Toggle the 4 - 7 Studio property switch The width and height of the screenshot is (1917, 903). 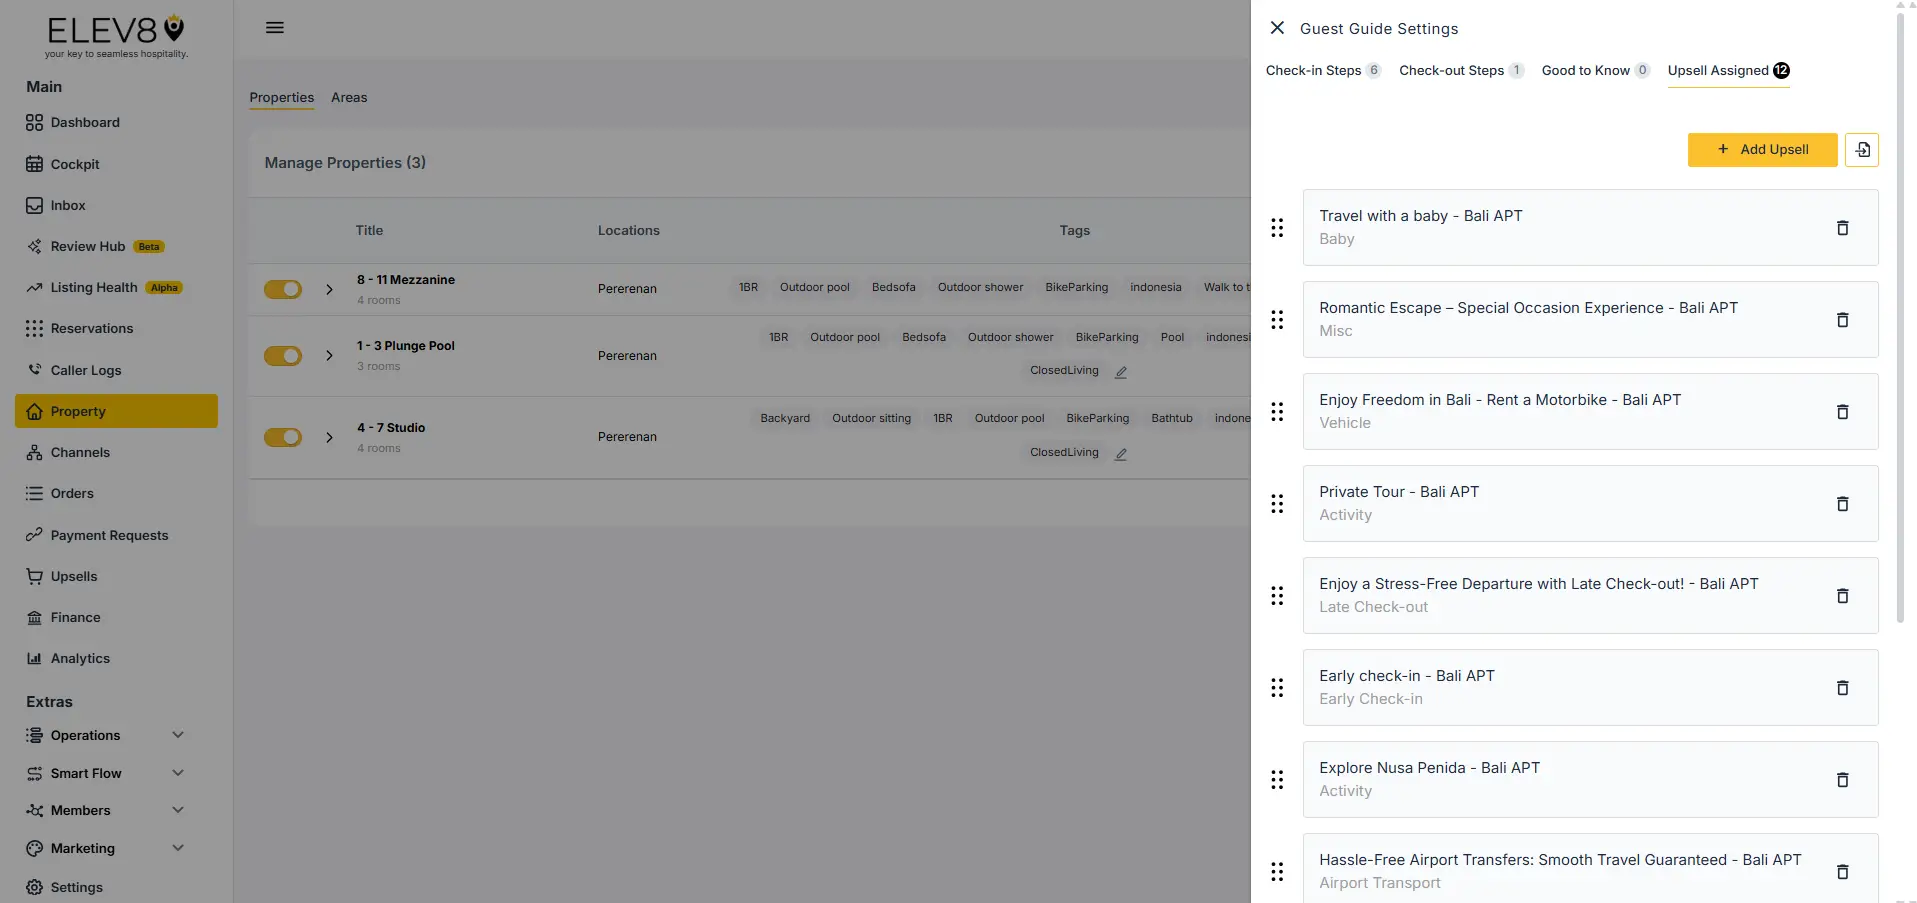[283, 437]
